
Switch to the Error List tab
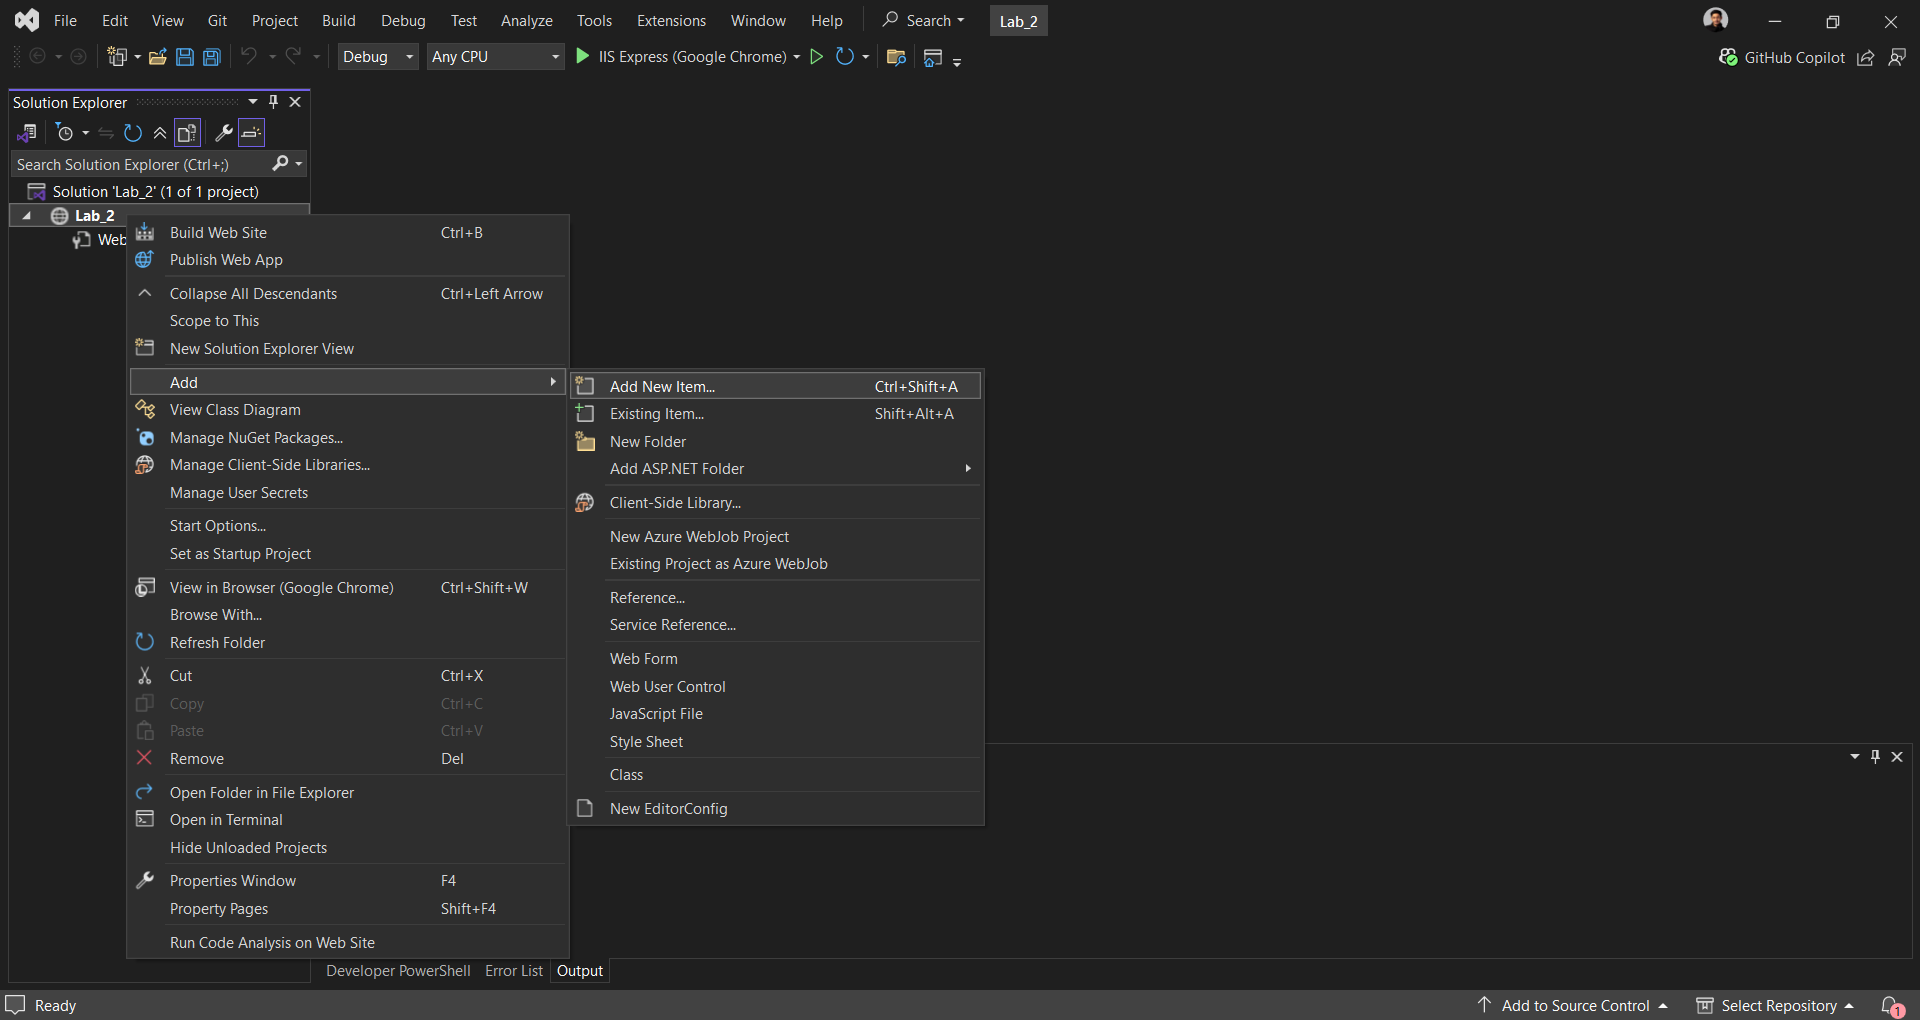pyautogui.click(x=514, y=971)
